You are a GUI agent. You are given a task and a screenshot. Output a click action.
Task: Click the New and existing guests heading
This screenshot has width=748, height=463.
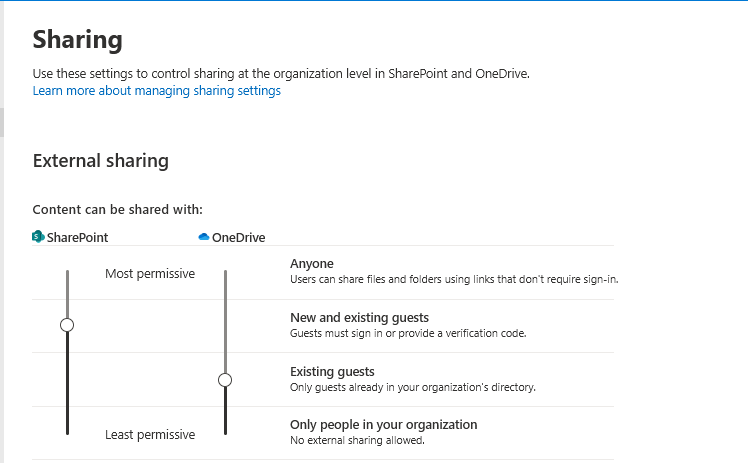[x=359, y=318]
